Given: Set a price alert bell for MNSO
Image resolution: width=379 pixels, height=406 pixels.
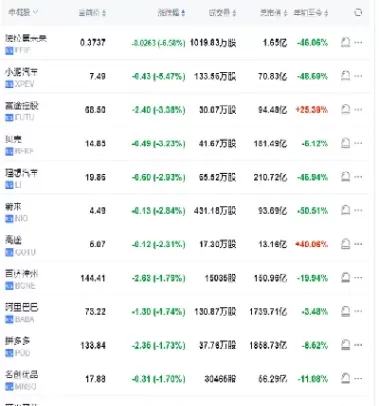Looking at the screenshot, I should point(346,378).
